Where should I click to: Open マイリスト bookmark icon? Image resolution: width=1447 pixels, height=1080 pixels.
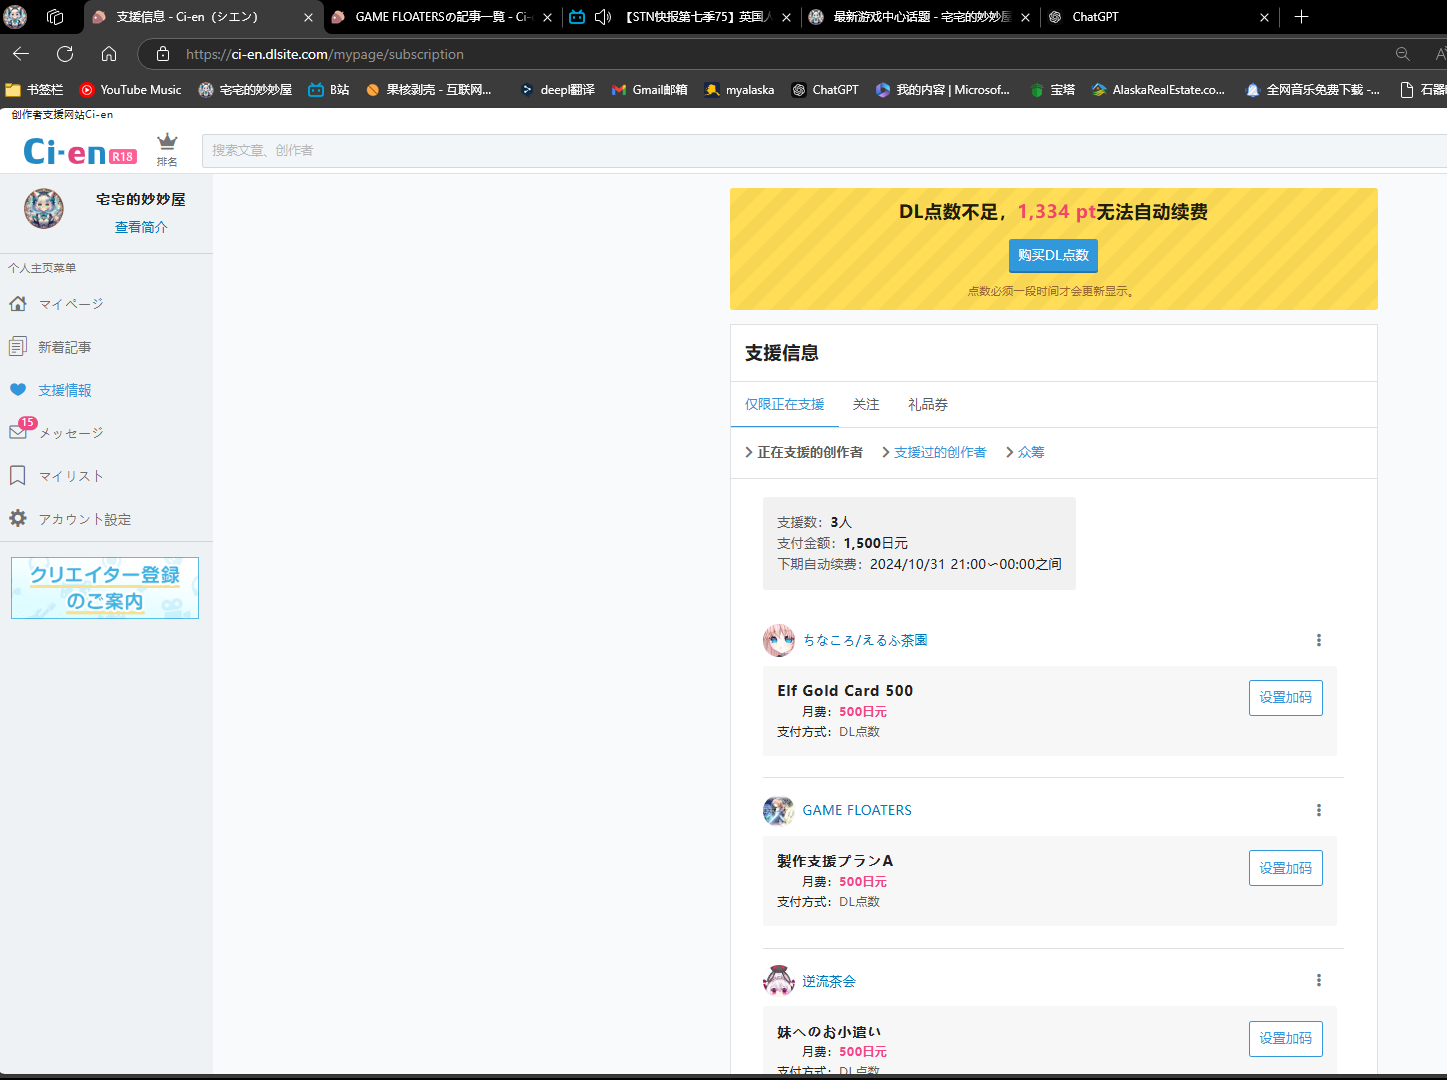[x=18, y=475]
